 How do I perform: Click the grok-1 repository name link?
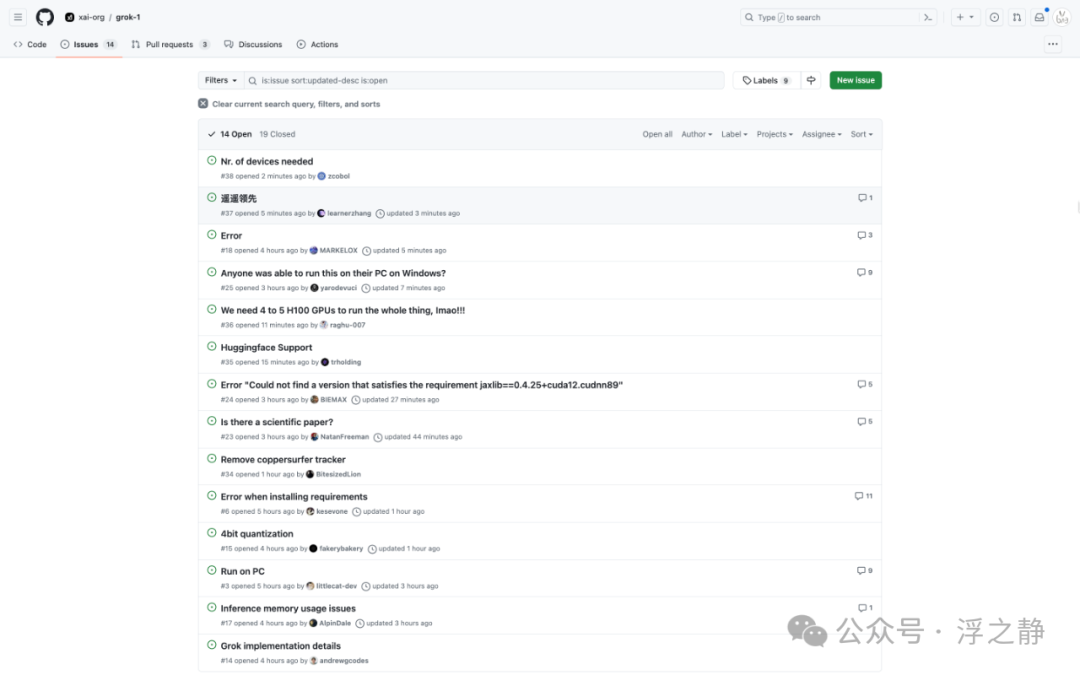128,17
